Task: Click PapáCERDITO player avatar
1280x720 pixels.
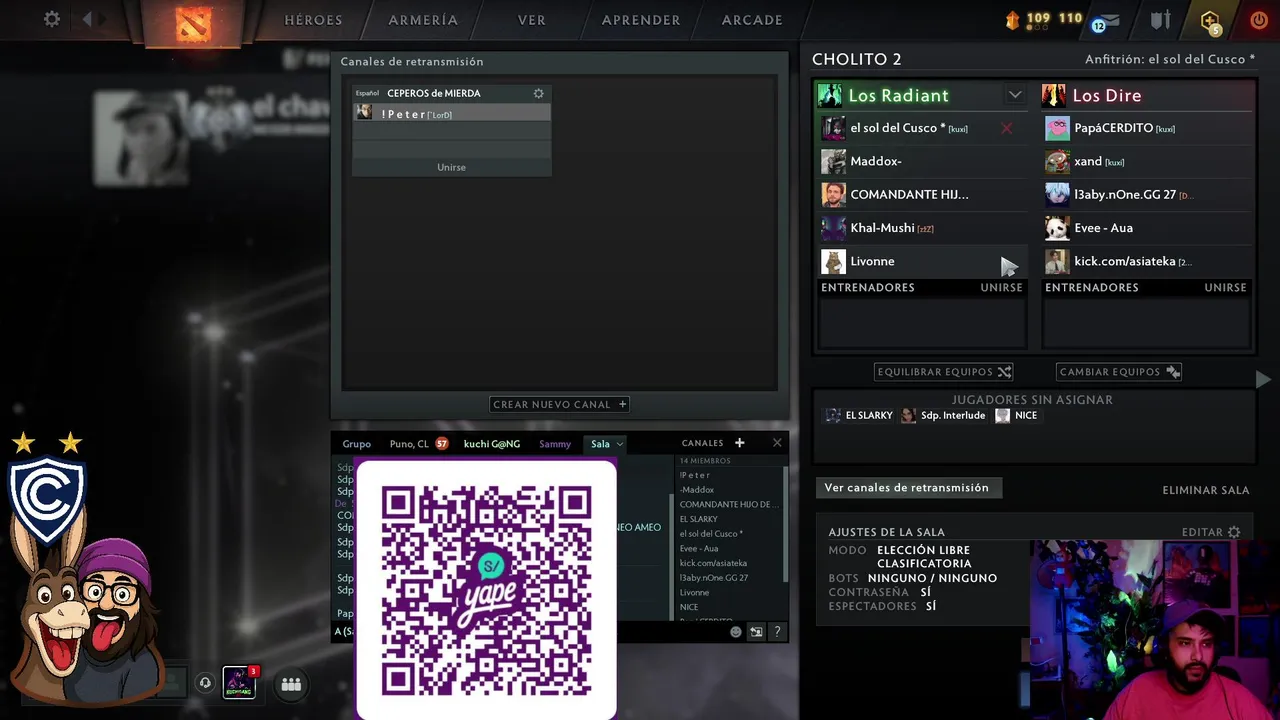Action: click(1057, 128)
